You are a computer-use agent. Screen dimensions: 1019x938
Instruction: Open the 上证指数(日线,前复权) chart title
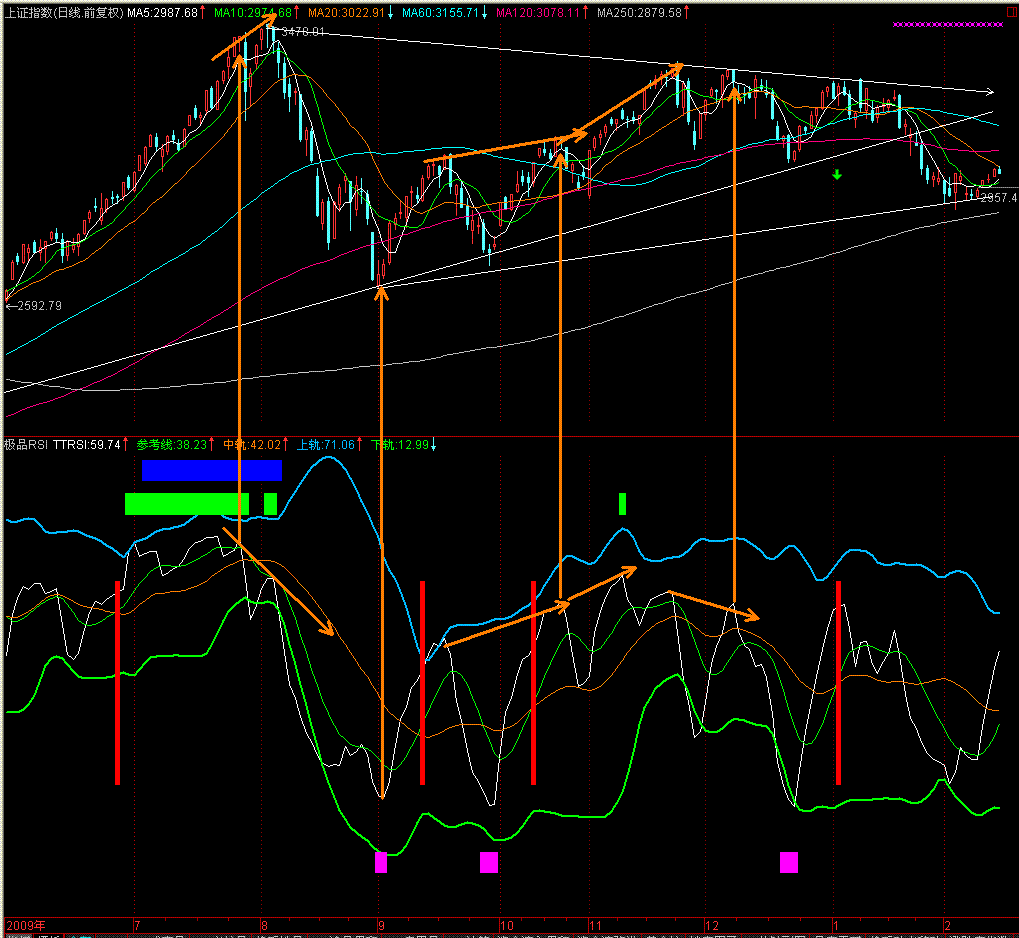coord(64,12)
